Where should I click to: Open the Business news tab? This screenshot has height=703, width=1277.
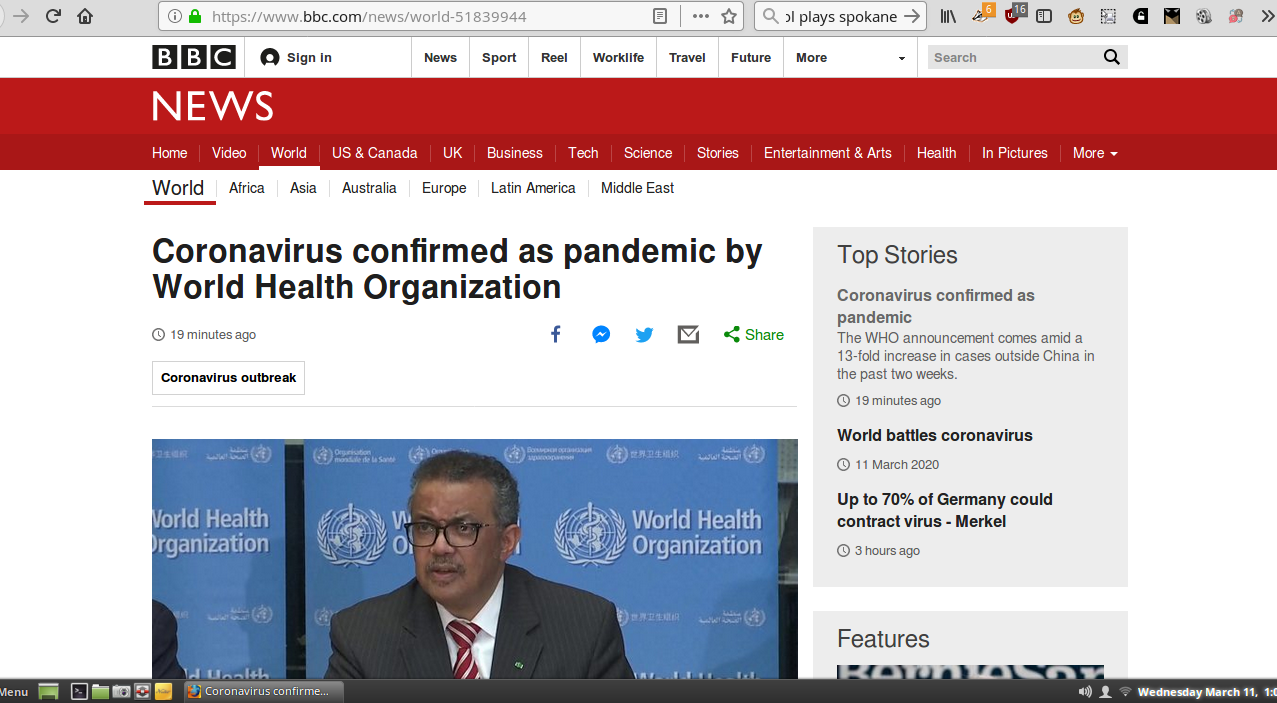[x=515, y=153]
